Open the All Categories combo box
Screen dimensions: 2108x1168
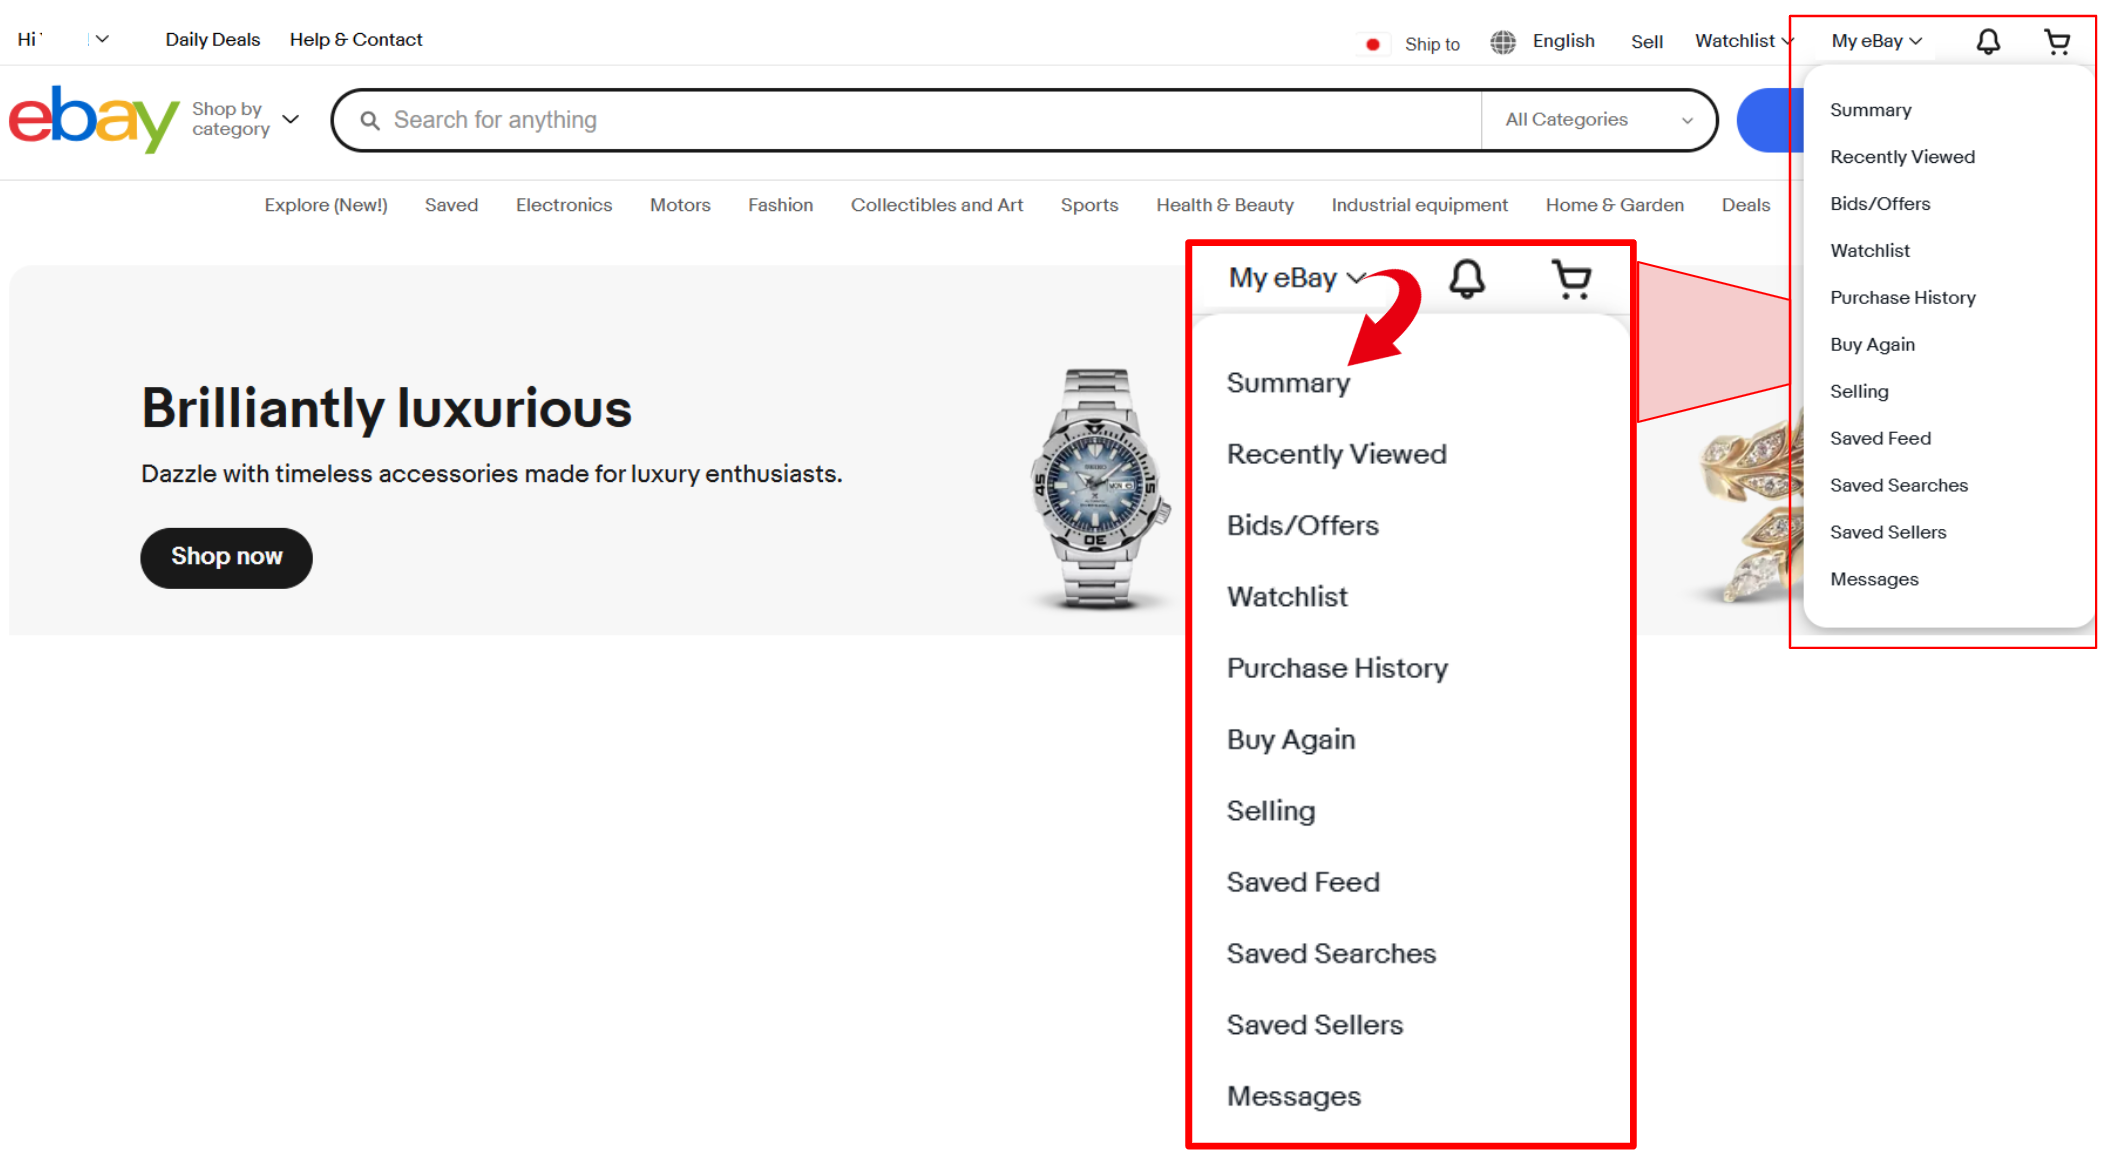click(1598, 120)
